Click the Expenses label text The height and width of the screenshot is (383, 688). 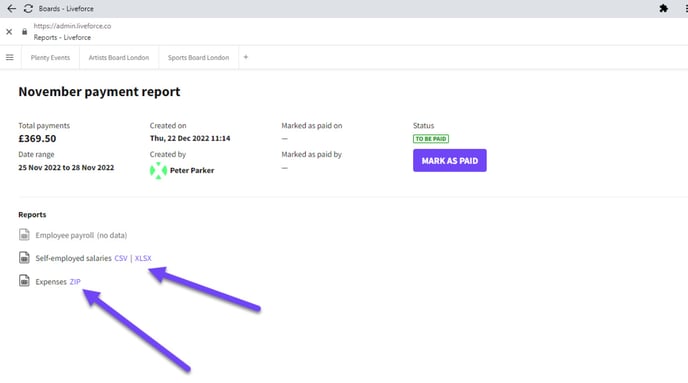click(51, 282)
